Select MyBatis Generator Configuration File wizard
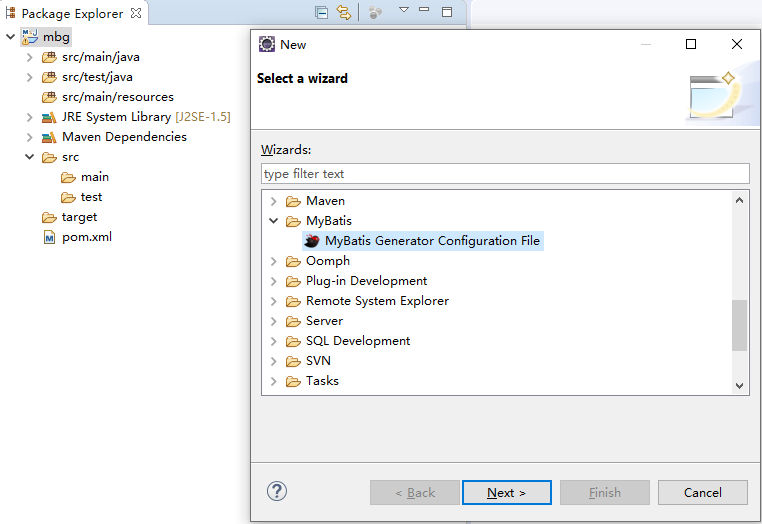The image size is (762, 524). [431, 241]
